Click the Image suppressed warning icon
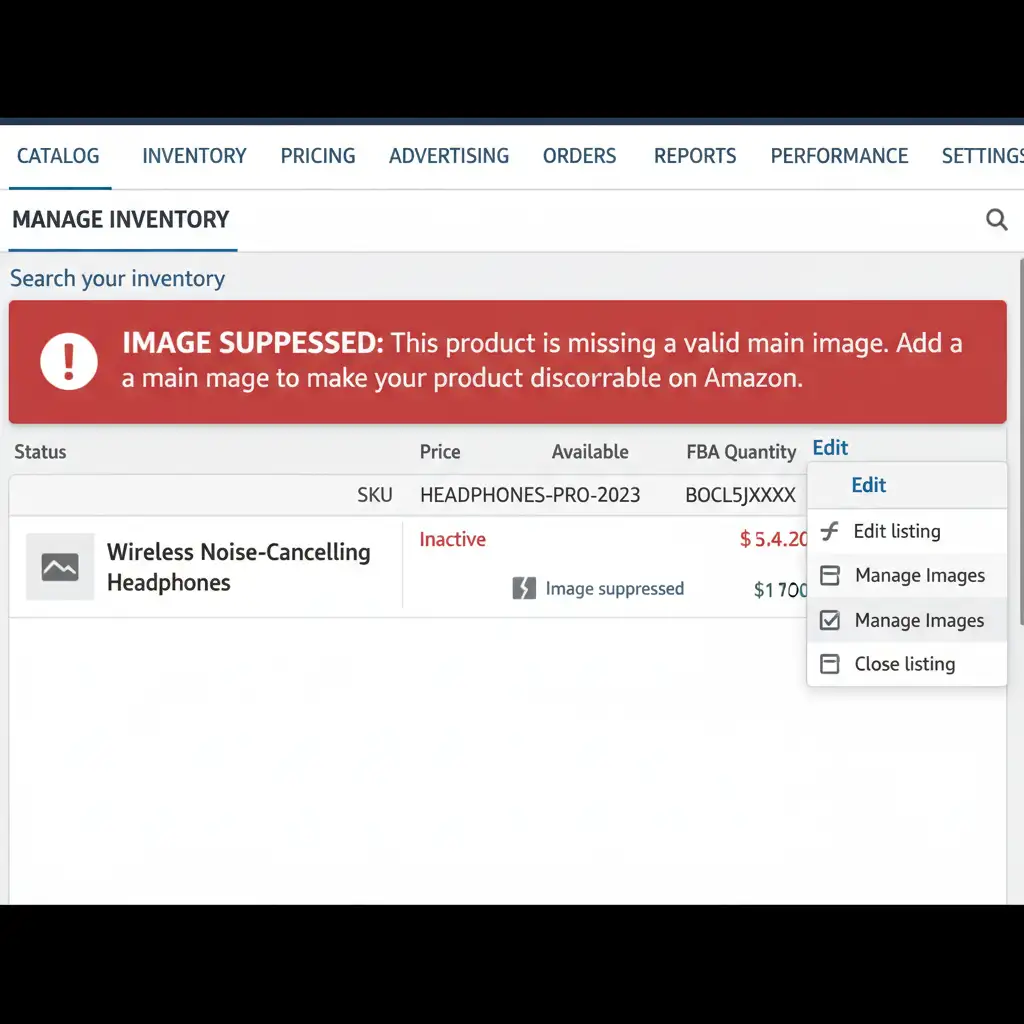This screenshot has height=1024, width=1024. pyautogui.click(x=524, y=589)
